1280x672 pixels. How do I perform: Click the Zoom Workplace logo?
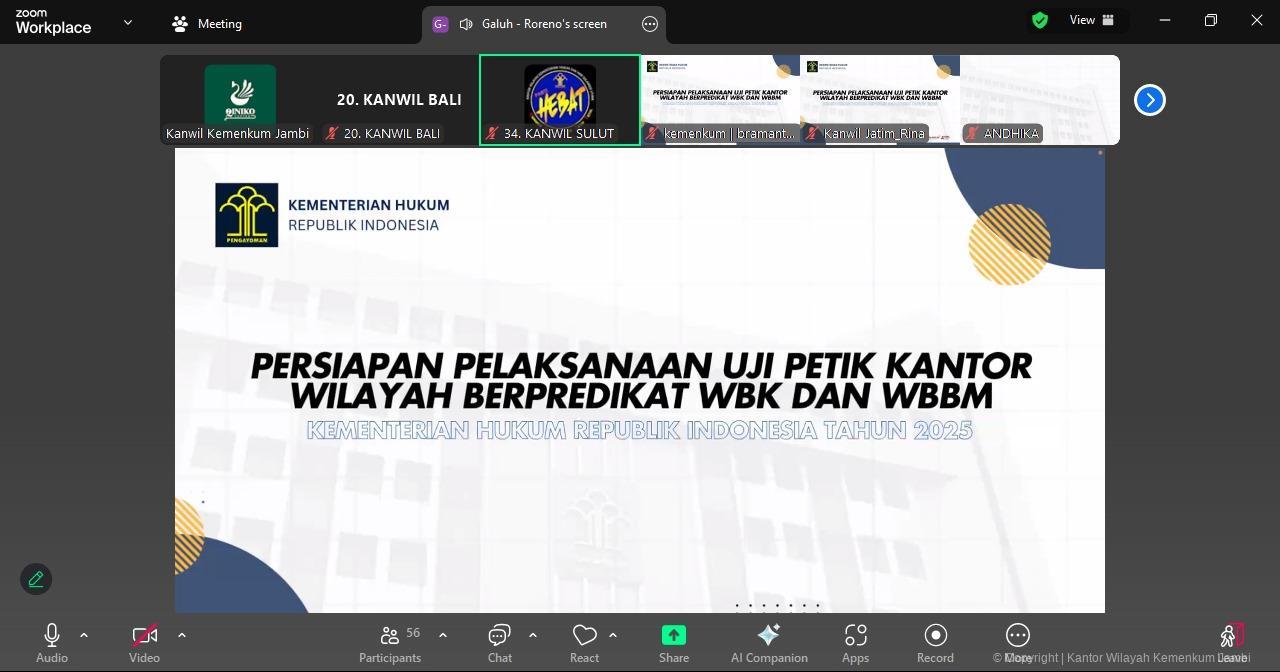53,22
